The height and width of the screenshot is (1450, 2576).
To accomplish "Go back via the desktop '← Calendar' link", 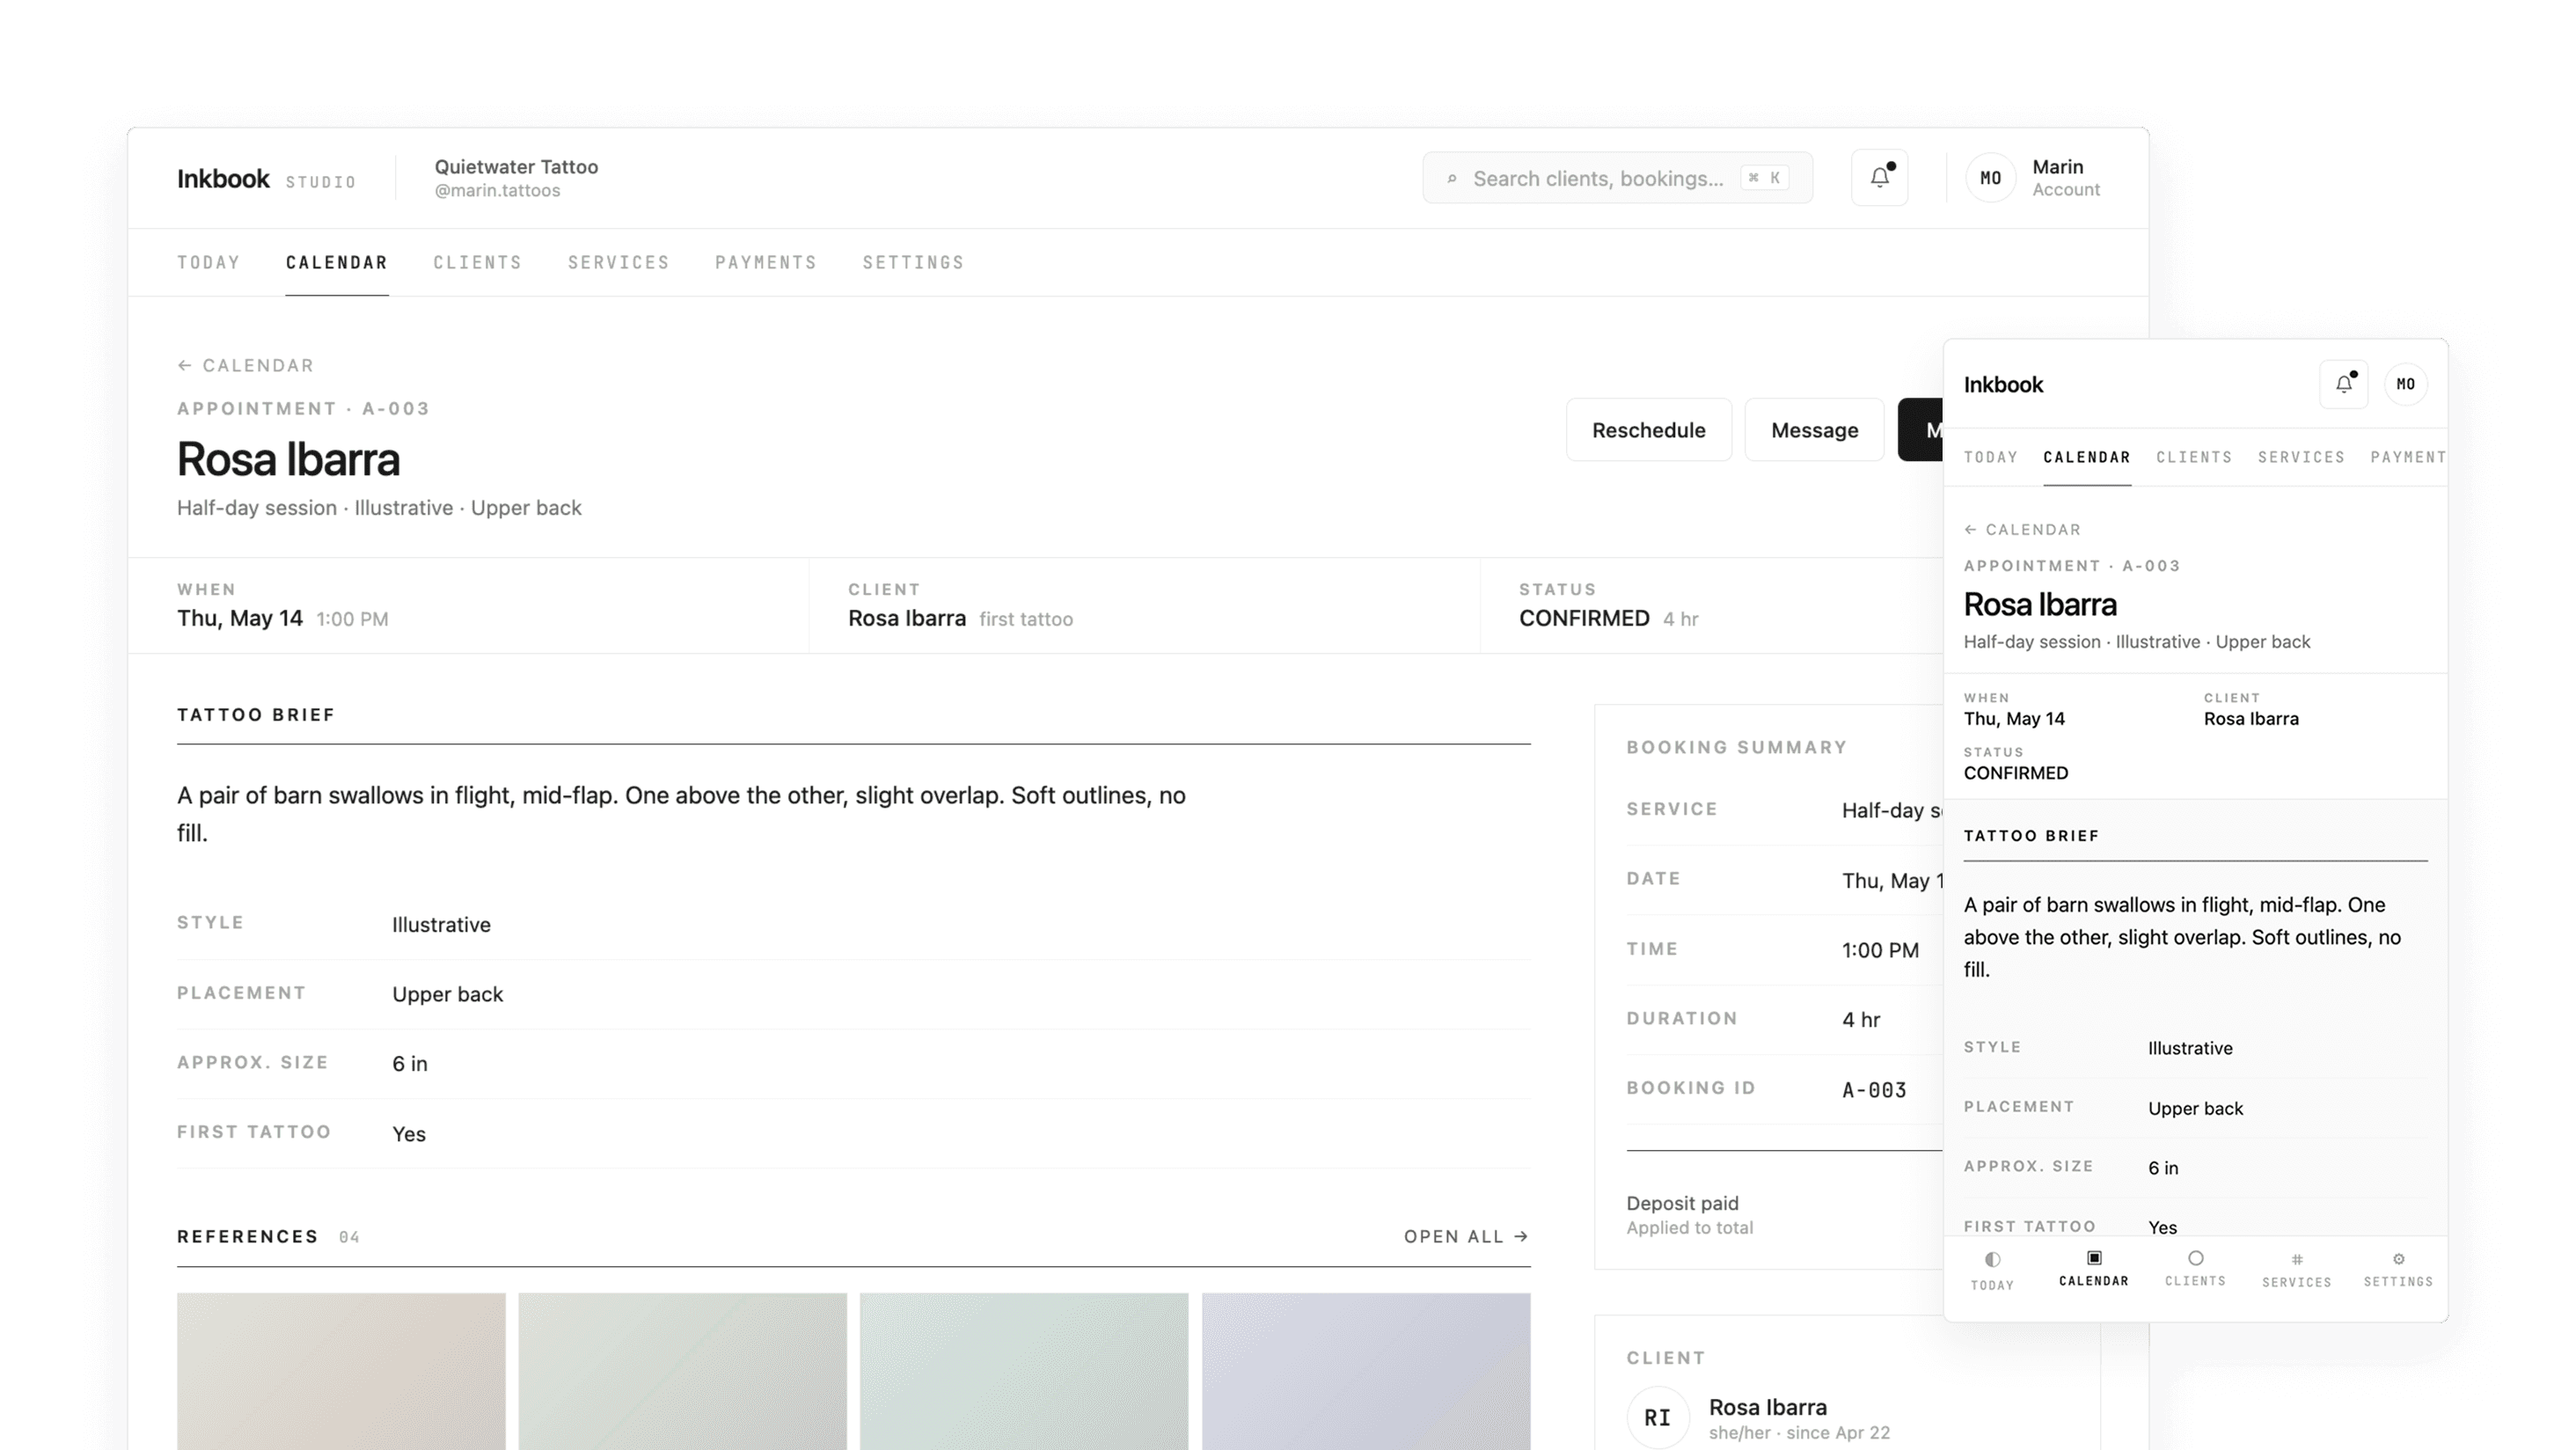I will point(246,365).
